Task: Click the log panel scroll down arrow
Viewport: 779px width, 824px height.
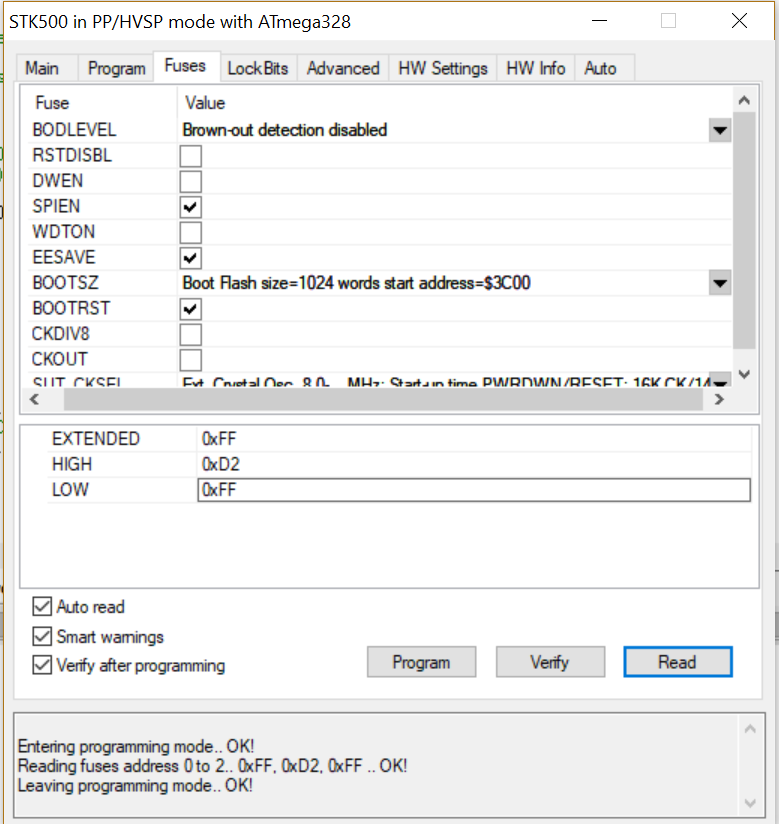Action: pyautogui.click(x=750, y=803)
